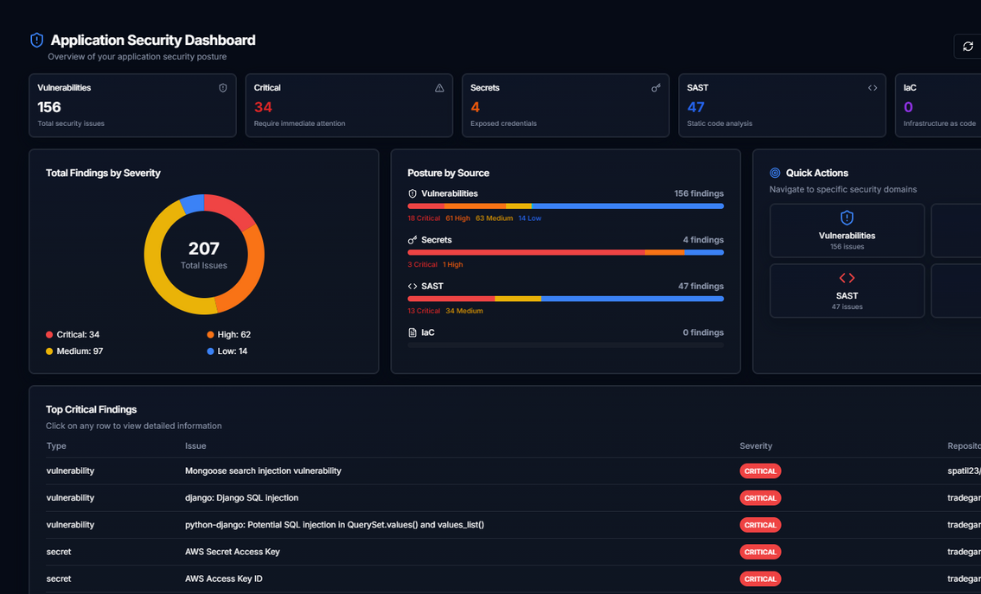Click the Issue column header

point(196,446)
